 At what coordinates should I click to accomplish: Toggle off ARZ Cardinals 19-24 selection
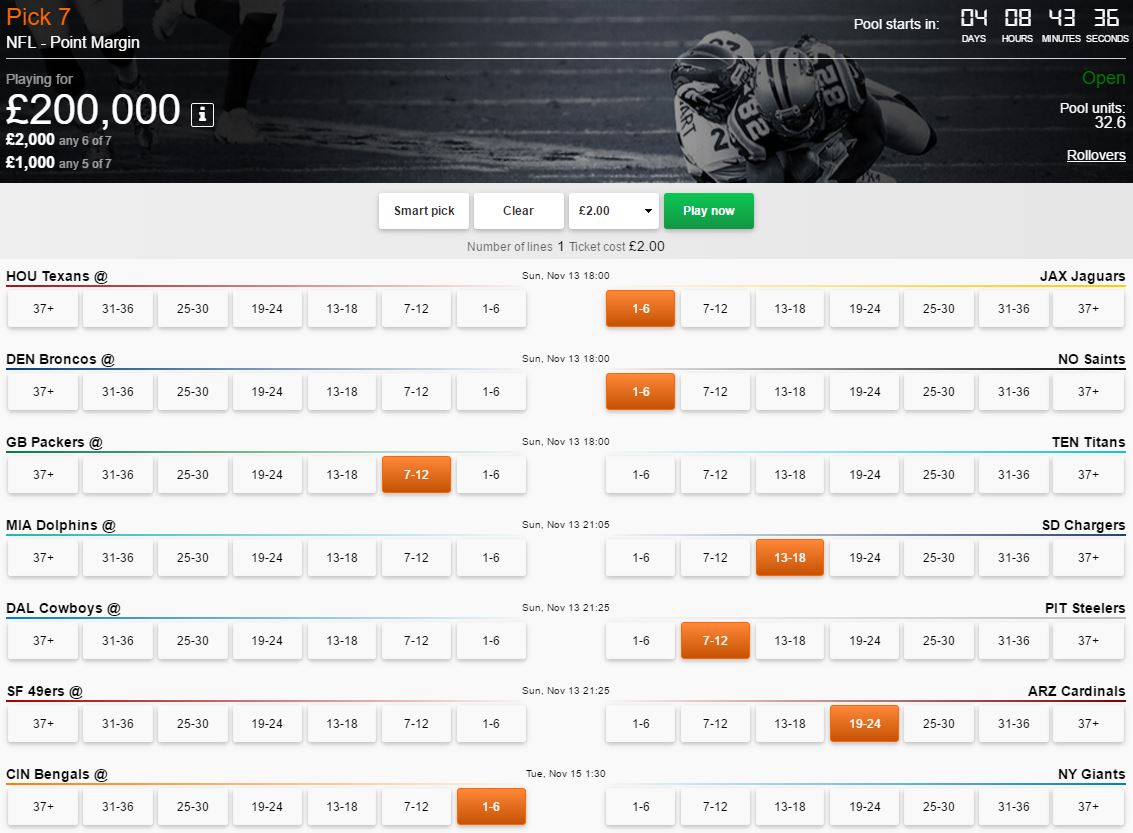tap(864, 724)
